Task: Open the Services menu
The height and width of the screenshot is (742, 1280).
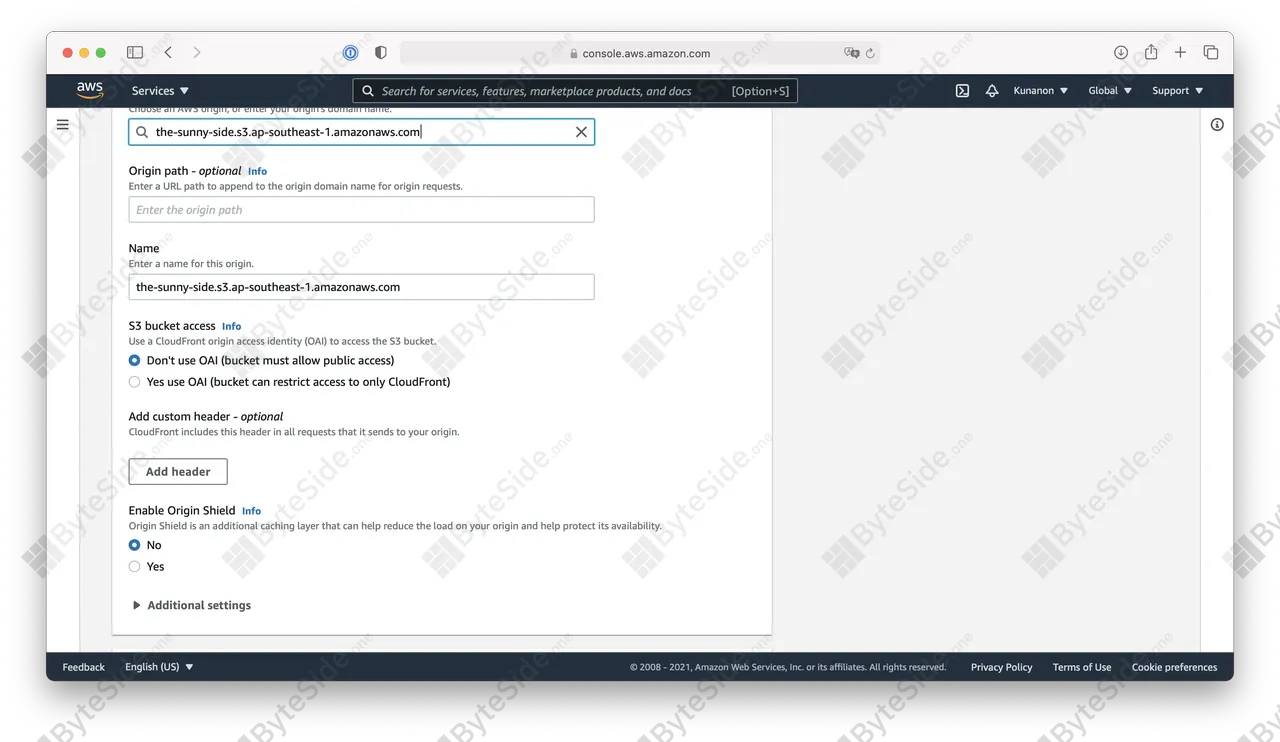Action: [x=160, y=91]
